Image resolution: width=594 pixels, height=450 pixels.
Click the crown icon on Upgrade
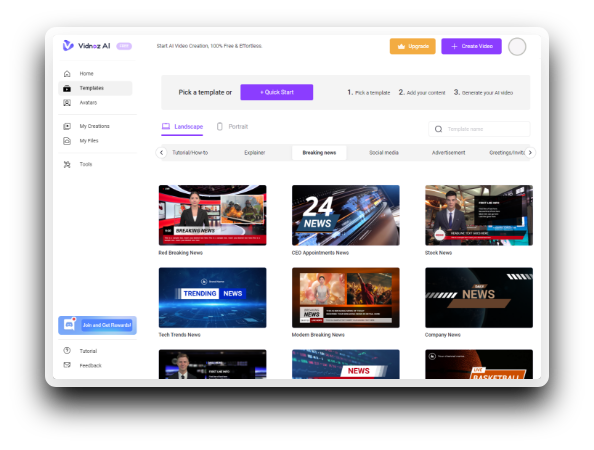pos(402,47)
